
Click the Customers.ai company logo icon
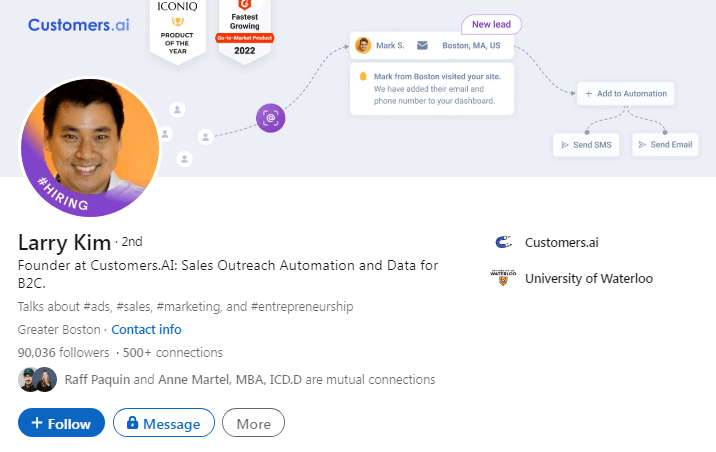pyautogui.click(x=503, y=242)
